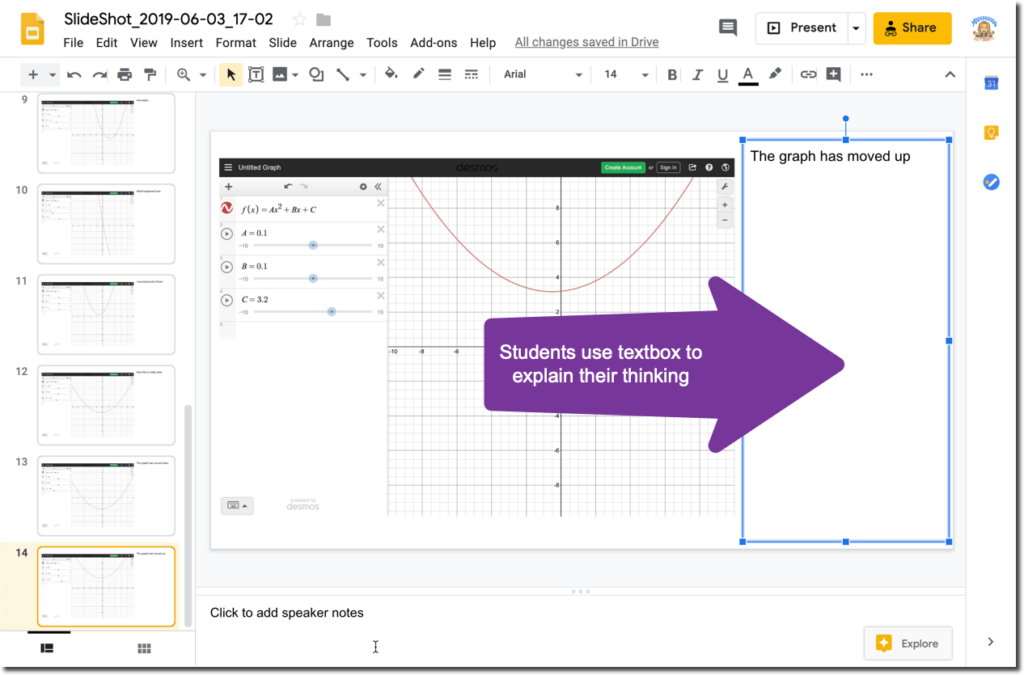Open the Add-ons menu
The width and height of the screenshot is (1024, 675).
pos(433,43)
